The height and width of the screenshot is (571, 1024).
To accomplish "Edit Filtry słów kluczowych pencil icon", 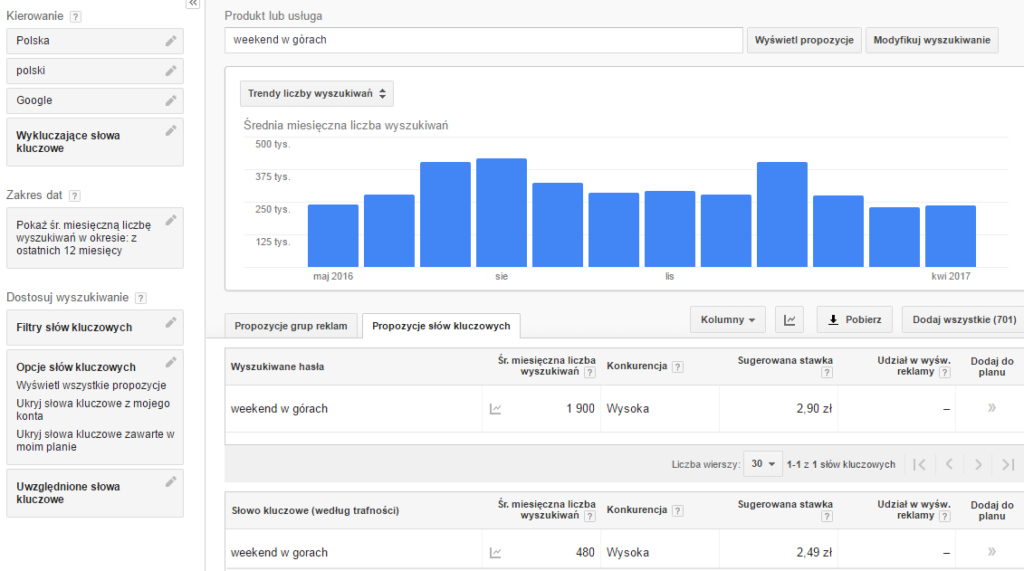I will coord(171,322).
